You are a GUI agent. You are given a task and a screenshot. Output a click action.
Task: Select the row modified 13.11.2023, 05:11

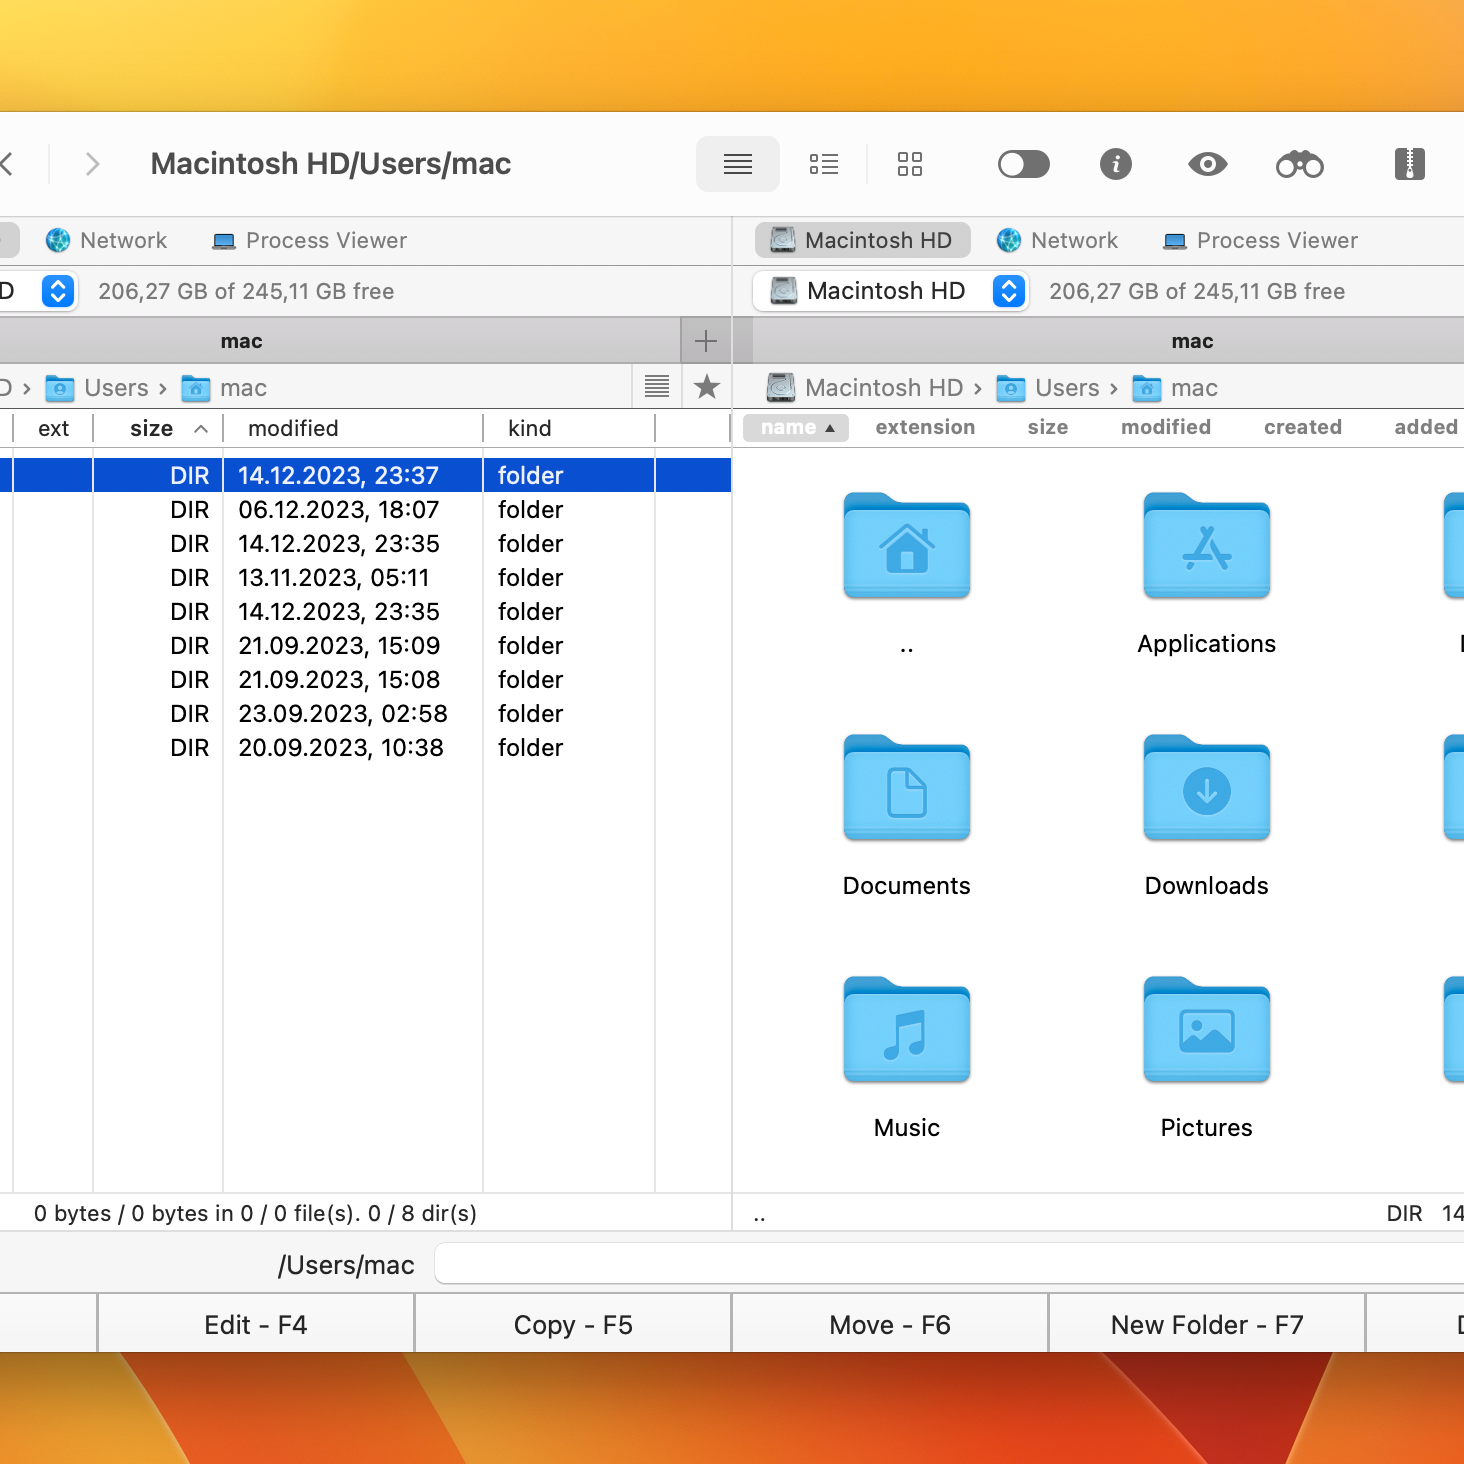(366, 578)
